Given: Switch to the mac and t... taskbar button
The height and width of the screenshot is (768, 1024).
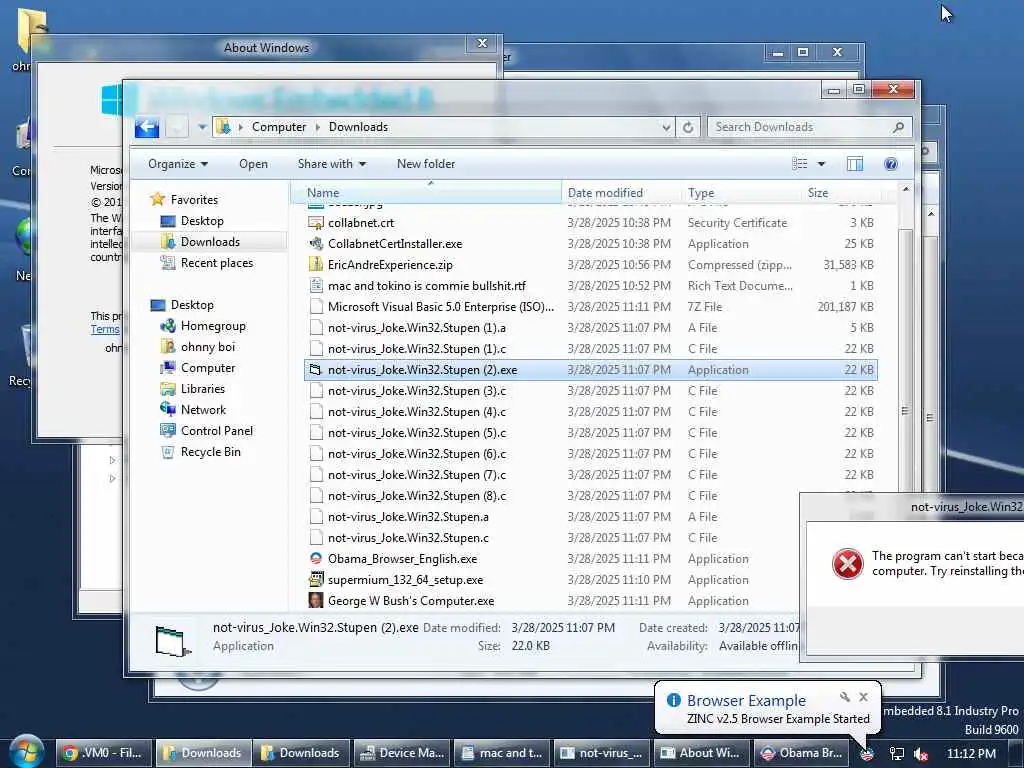Looking at the screenshot, I should (502, 753).
